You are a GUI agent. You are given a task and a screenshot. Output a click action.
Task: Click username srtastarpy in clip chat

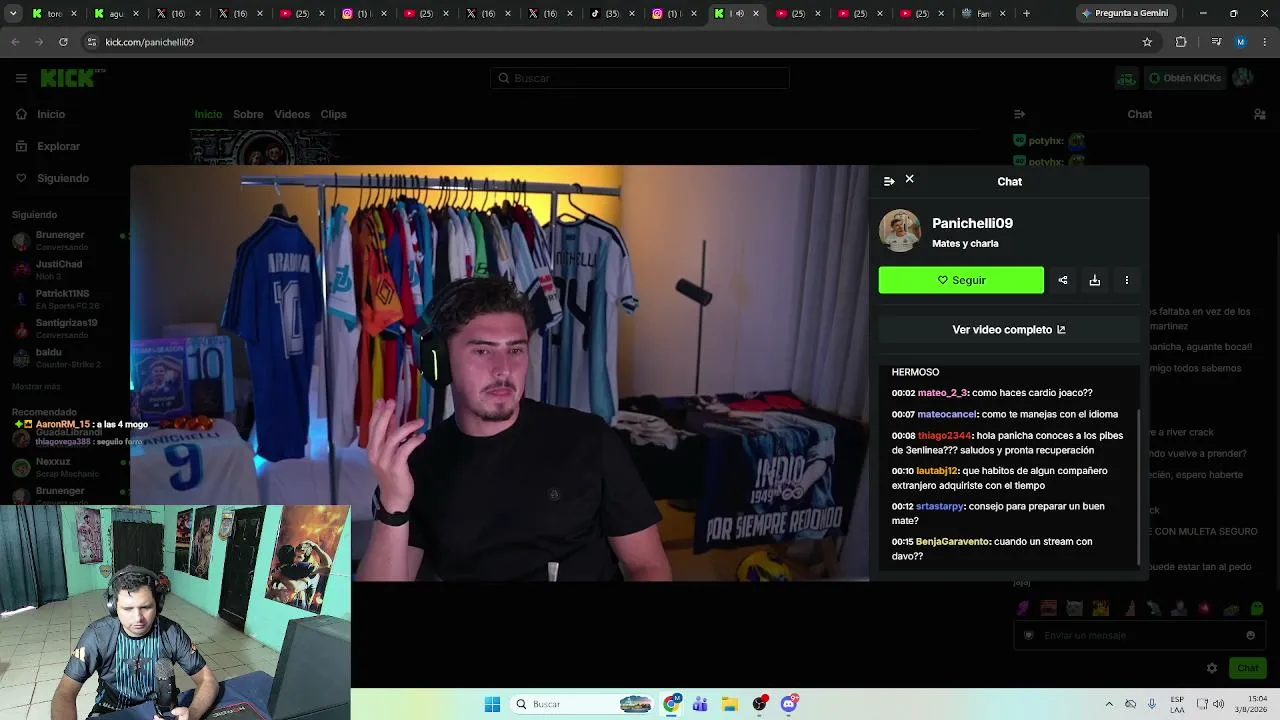click(x=940, y=506)
